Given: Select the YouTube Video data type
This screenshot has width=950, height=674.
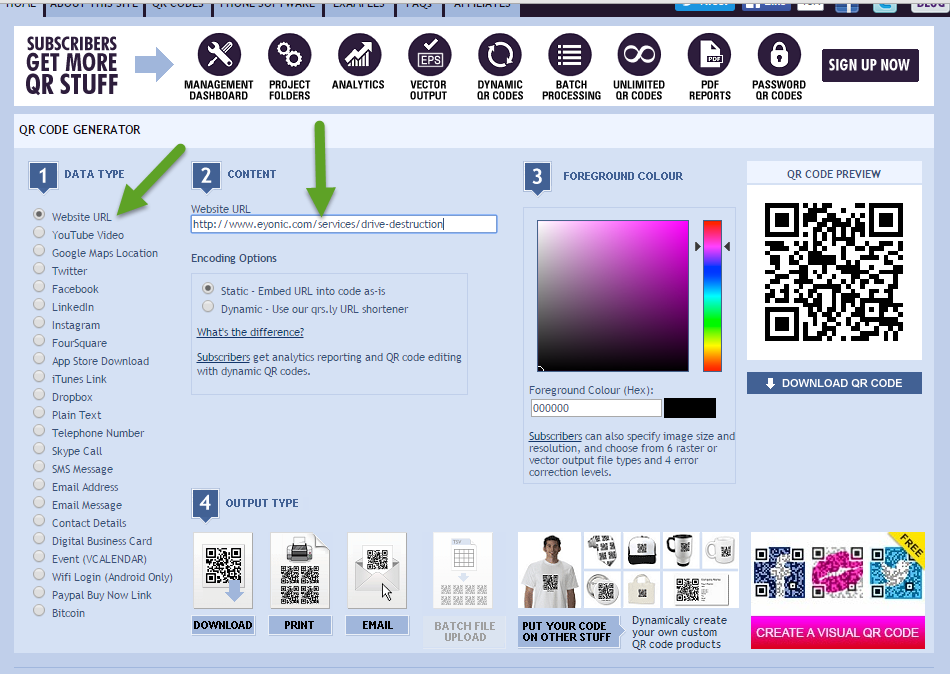Looking at the screenshot, I should pos(39,233).
